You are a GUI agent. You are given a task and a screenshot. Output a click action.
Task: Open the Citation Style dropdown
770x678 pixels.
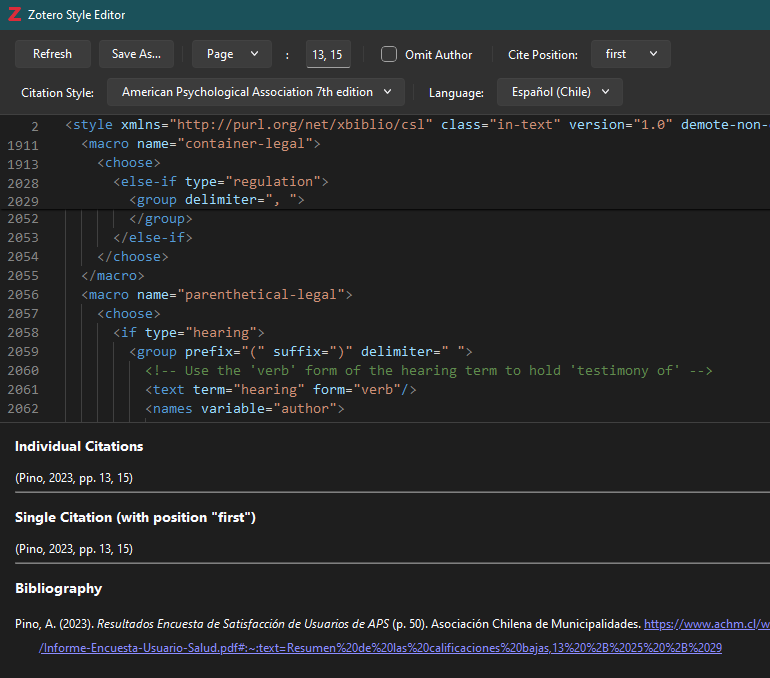click(x=256, y=92)
